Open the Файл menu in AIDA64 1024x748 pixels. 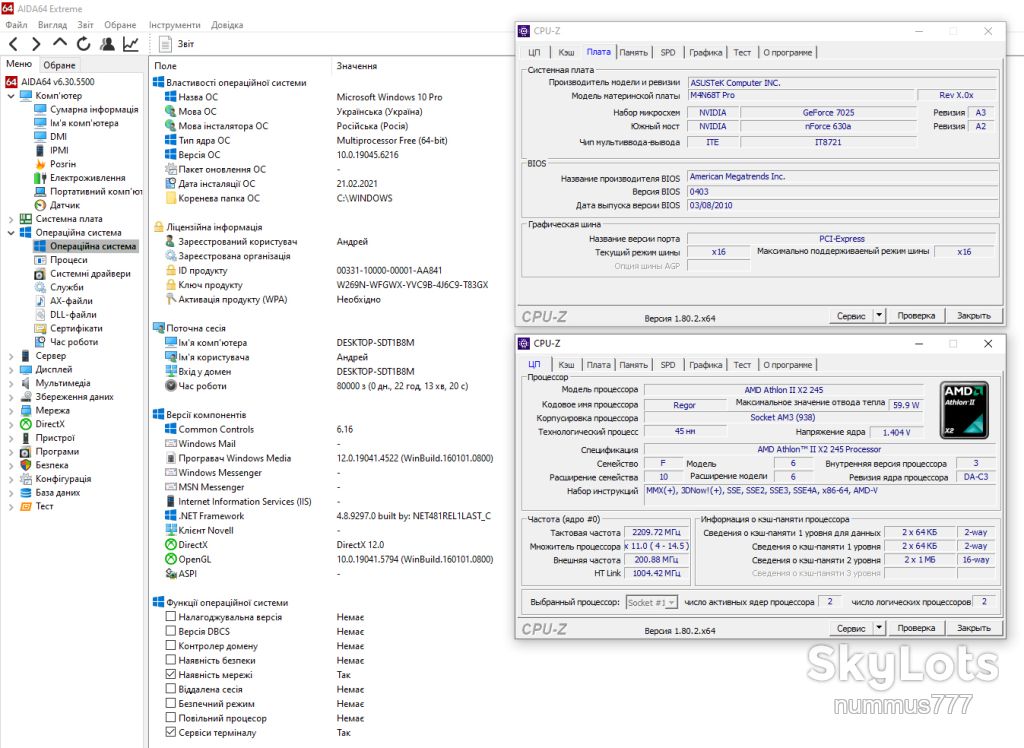(x=16, y=25)
